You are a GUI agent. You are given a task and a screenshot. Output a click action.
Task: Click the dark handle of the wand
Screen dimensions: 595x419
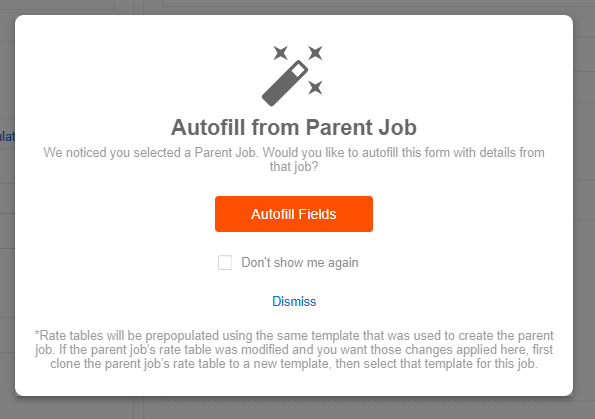(x=281, y=87)
